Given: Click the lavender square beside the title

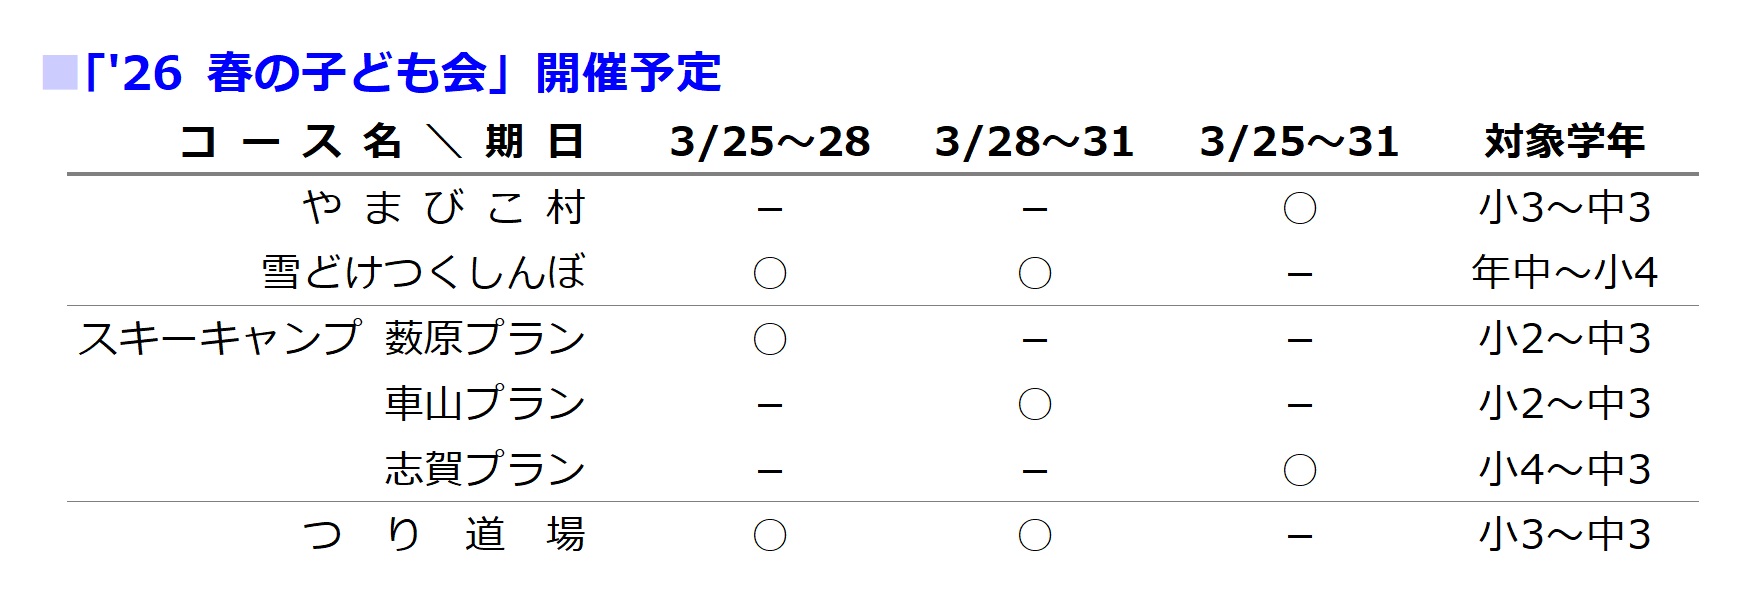Looking at the screenshot, I should [59, 74].
